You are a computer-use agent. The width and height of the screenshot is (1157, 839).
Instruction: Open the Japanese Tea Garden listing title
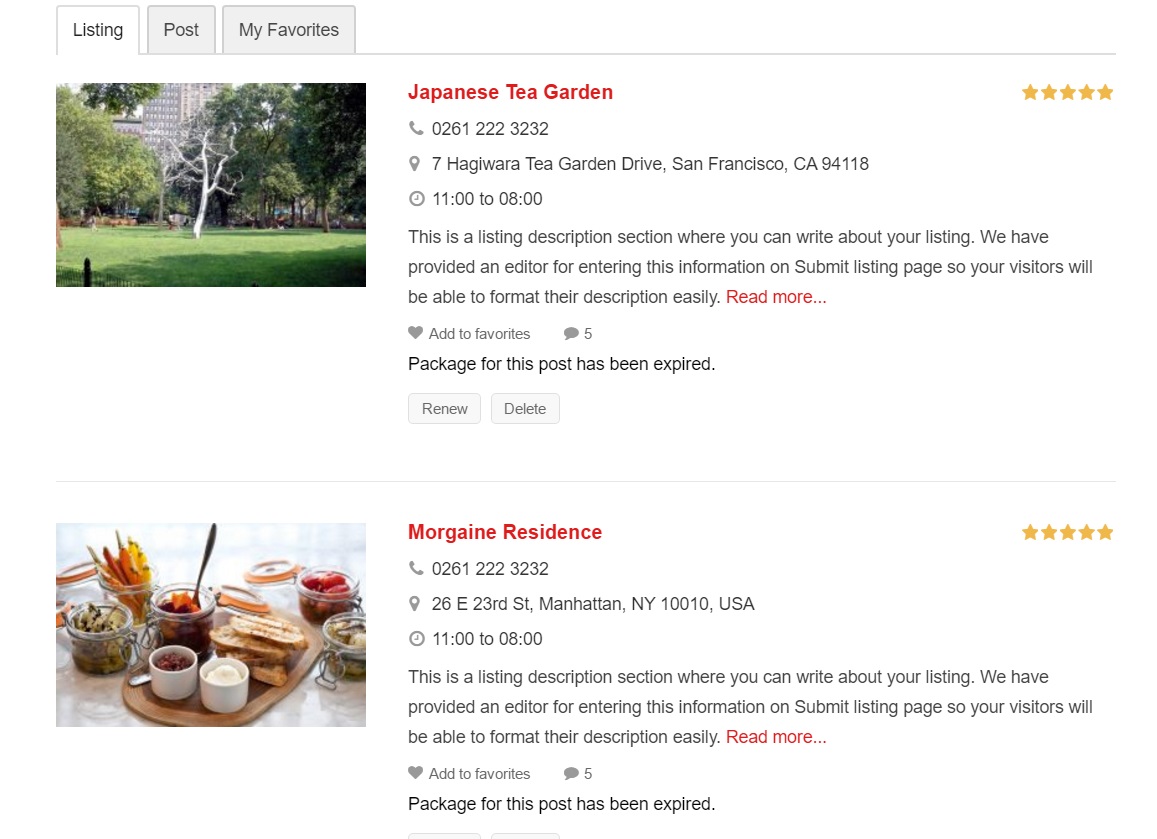point(510,92)
